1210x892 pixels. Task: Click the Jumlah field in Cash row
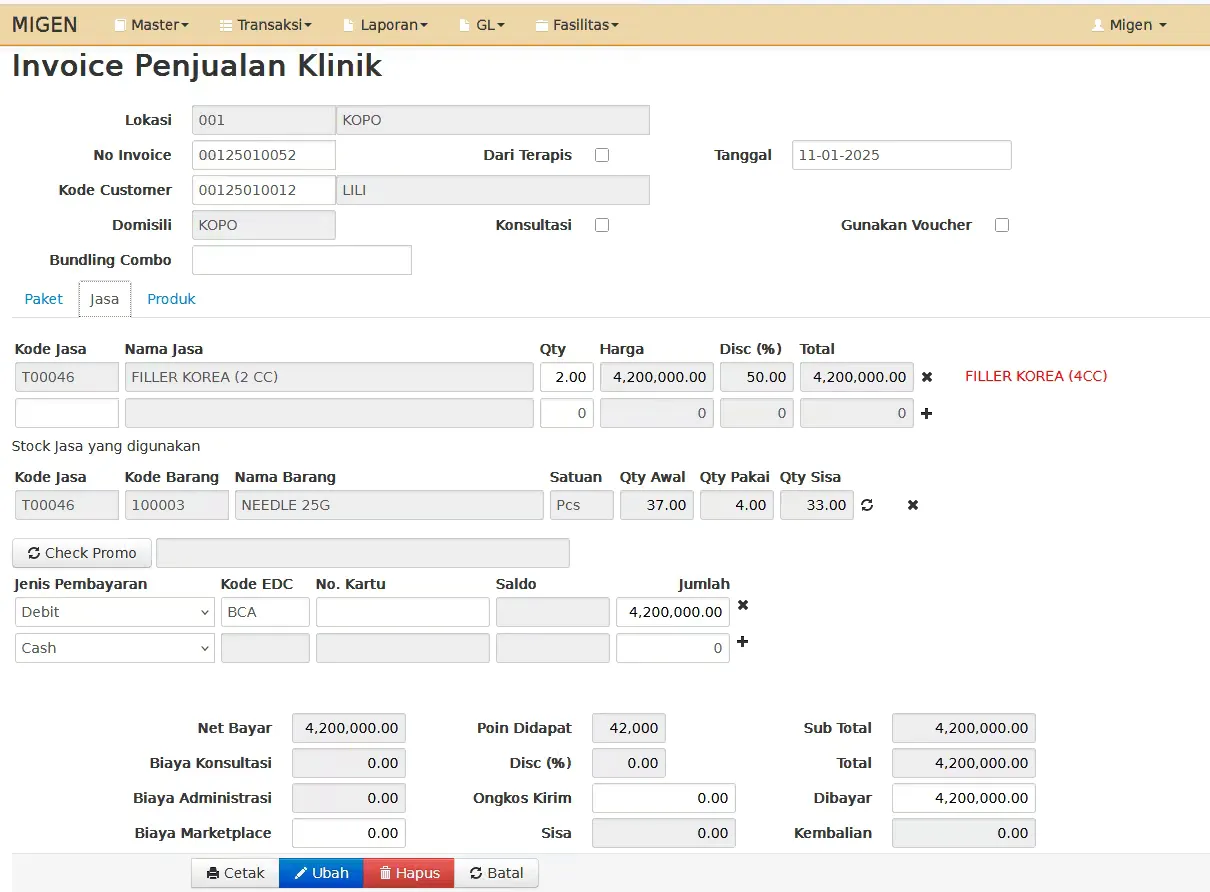673,648
